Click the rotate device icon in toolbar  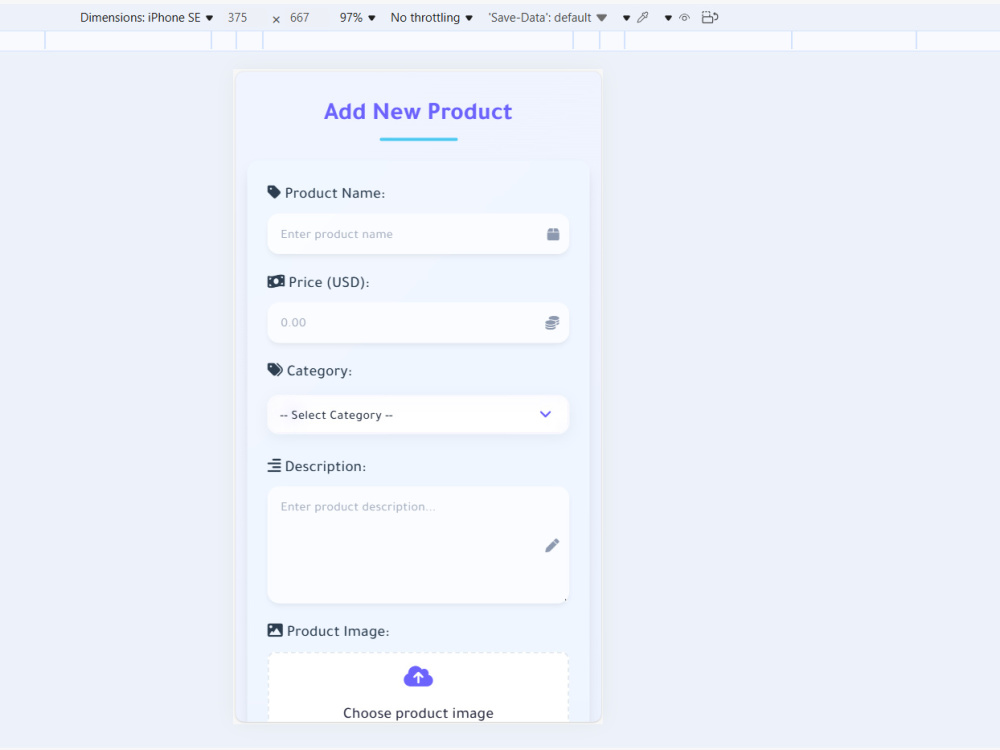point(710,18)
